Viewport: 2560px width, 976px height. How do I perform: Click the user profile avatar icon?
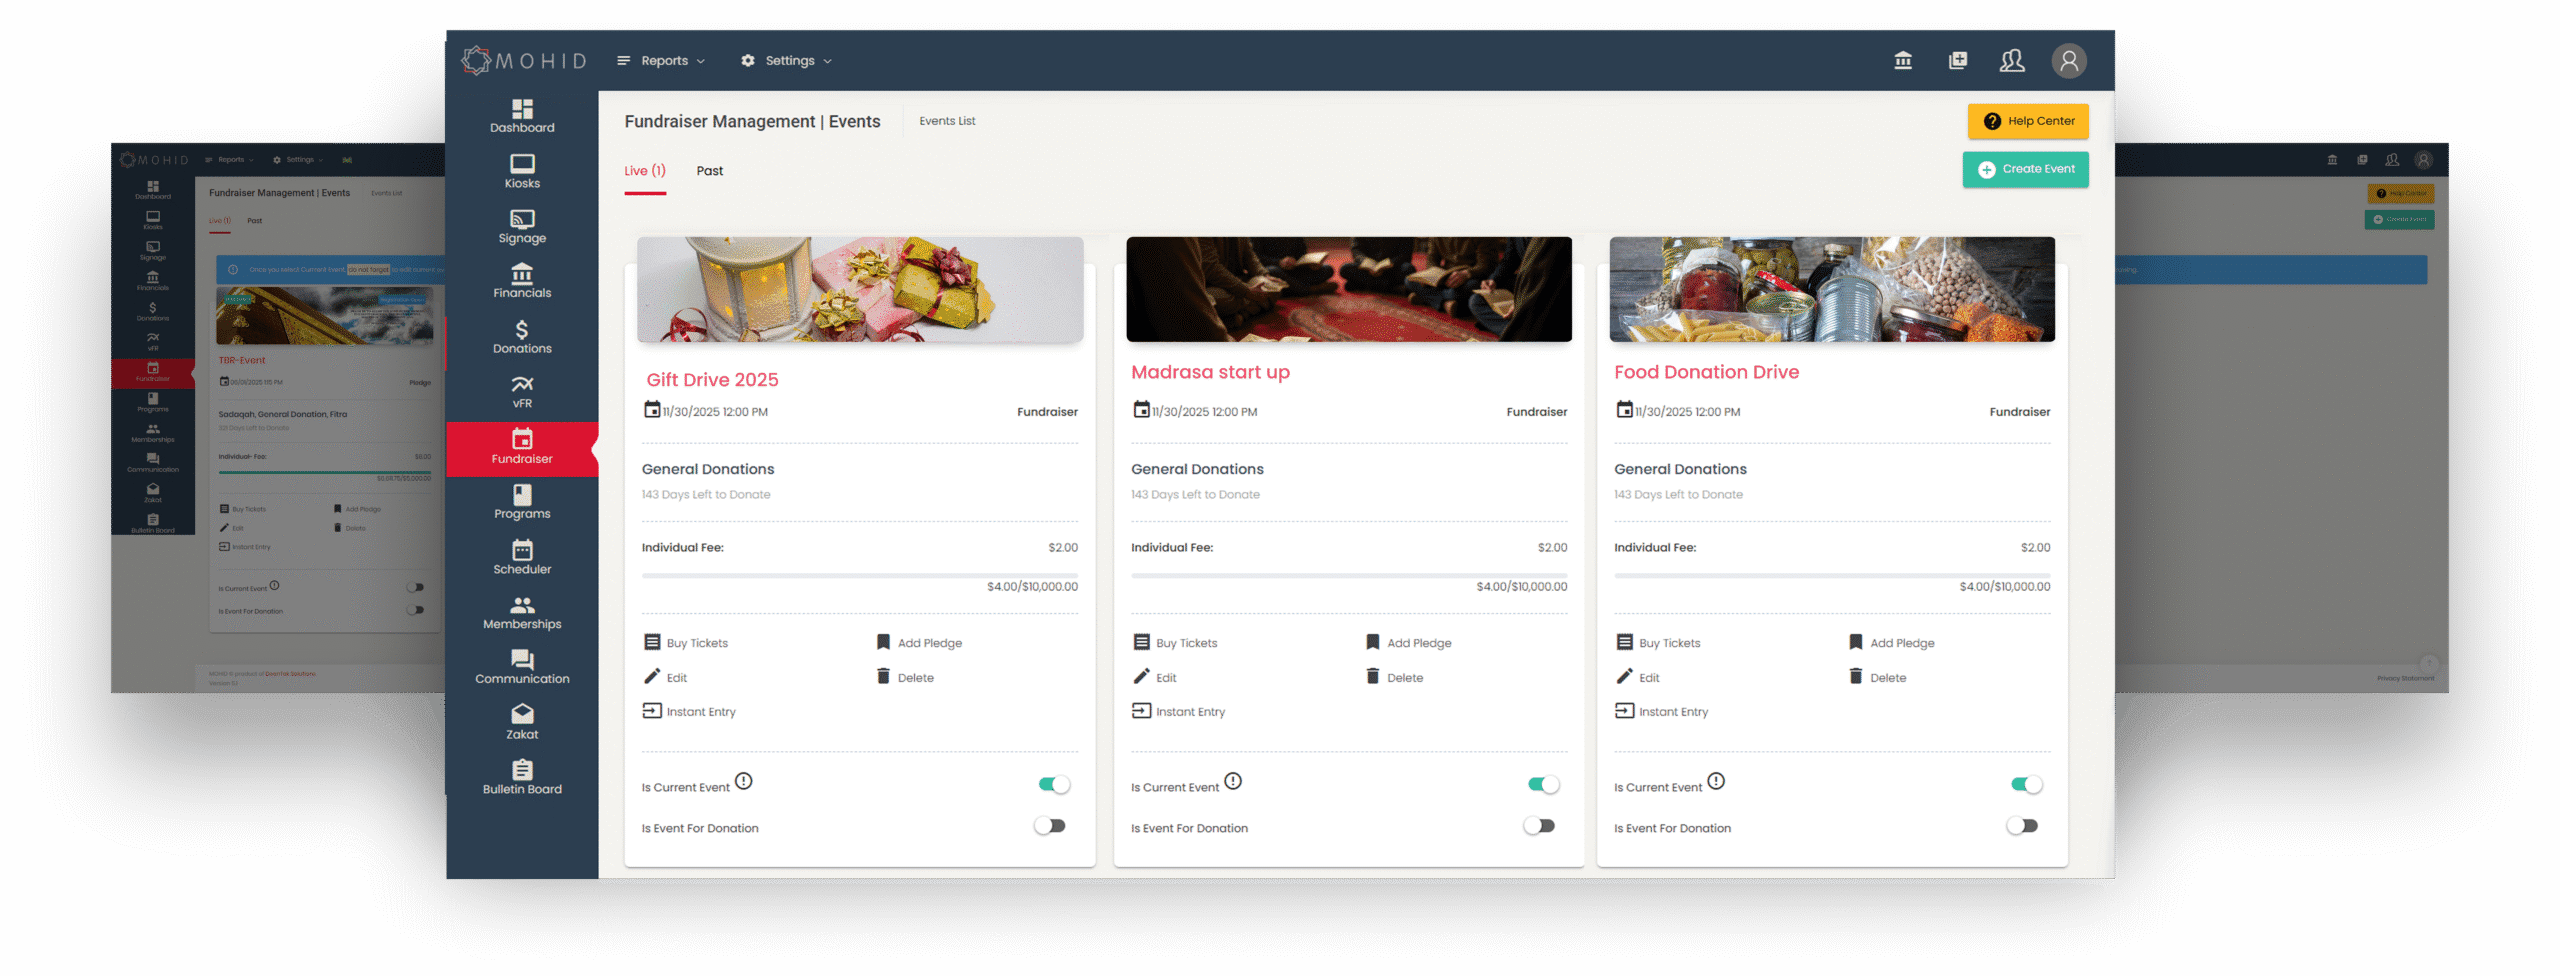2068,61
